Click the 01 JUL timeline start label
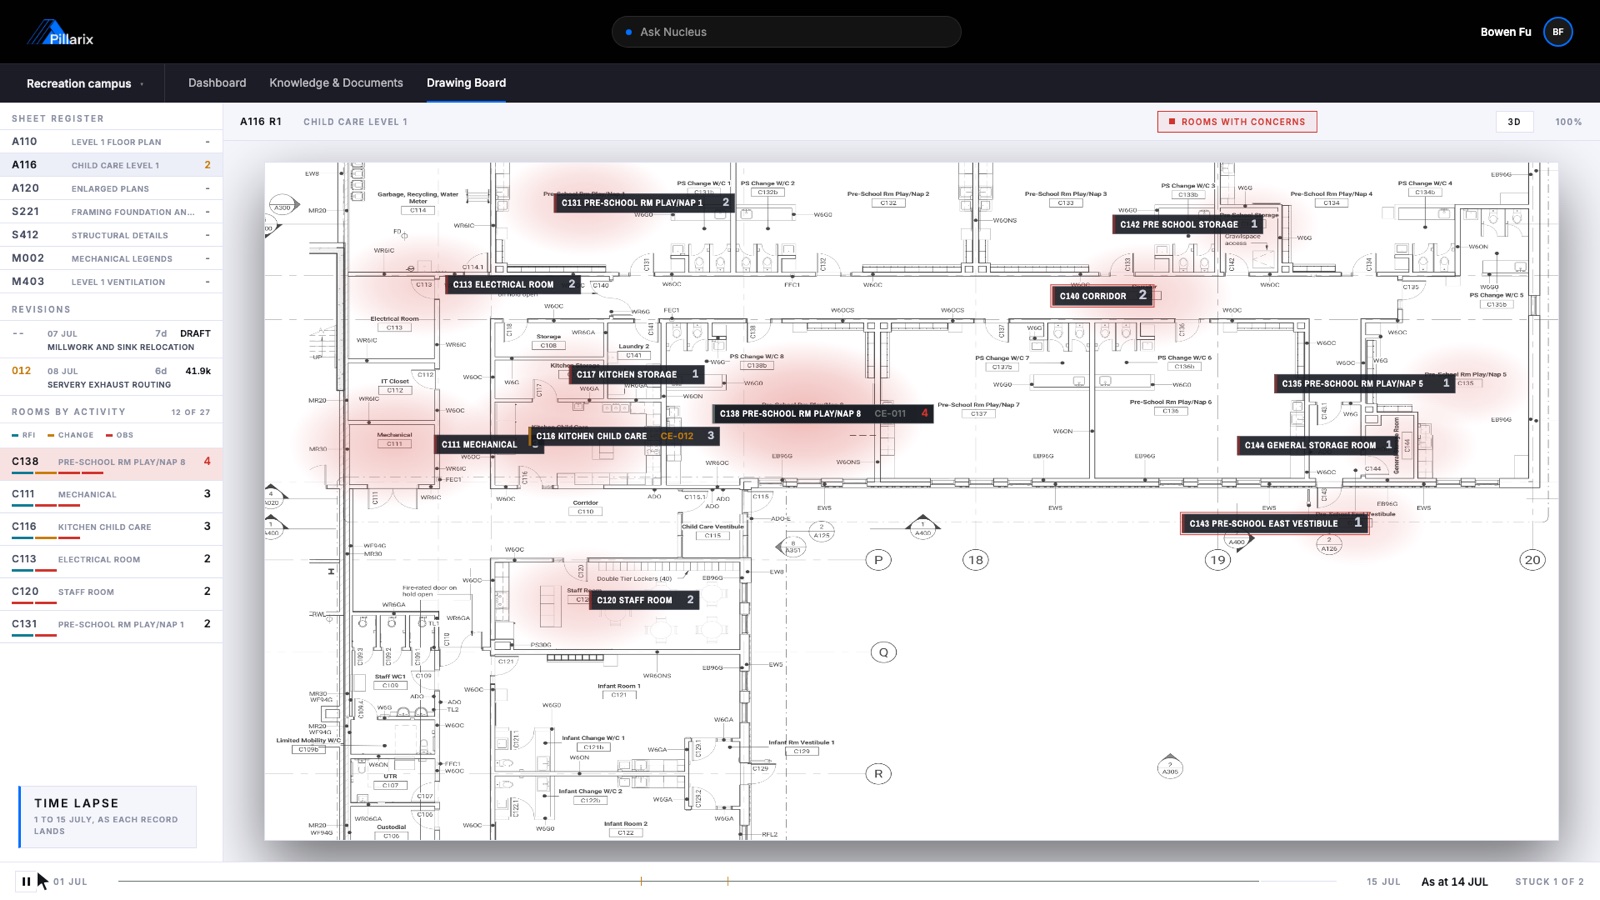Screen dimensions: 1600x900 [x=70, y=882]
